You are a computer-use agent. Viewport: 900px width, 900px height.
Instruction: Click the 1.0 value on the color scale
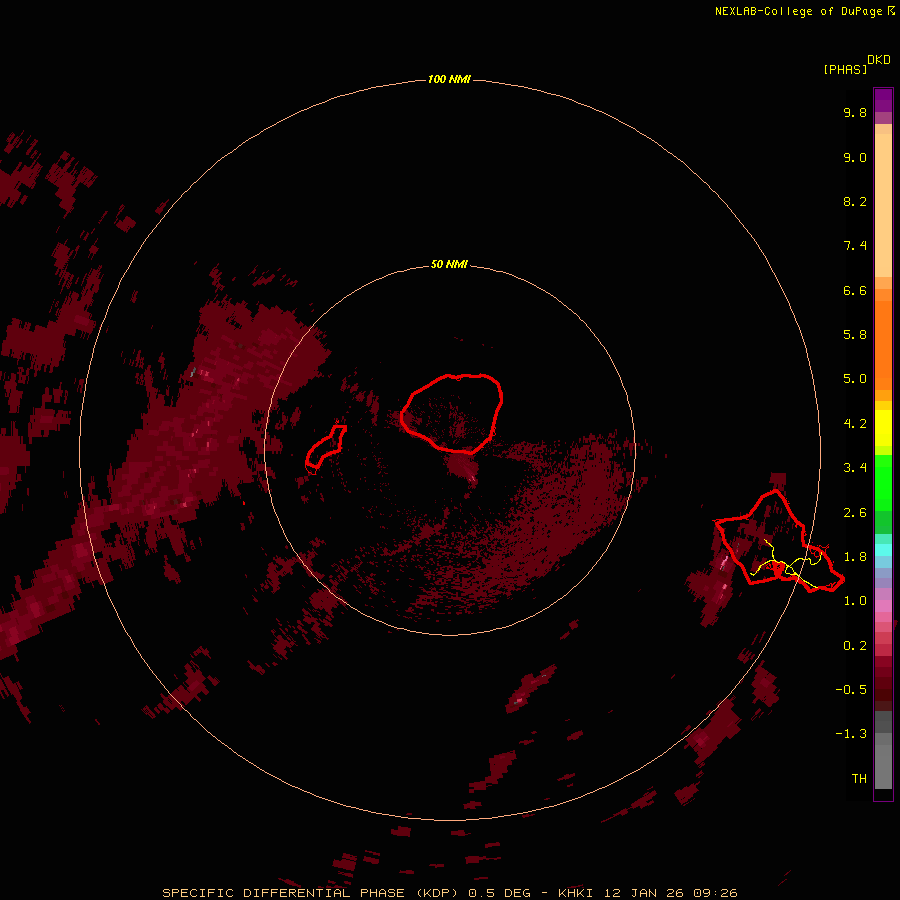[855, 601]
